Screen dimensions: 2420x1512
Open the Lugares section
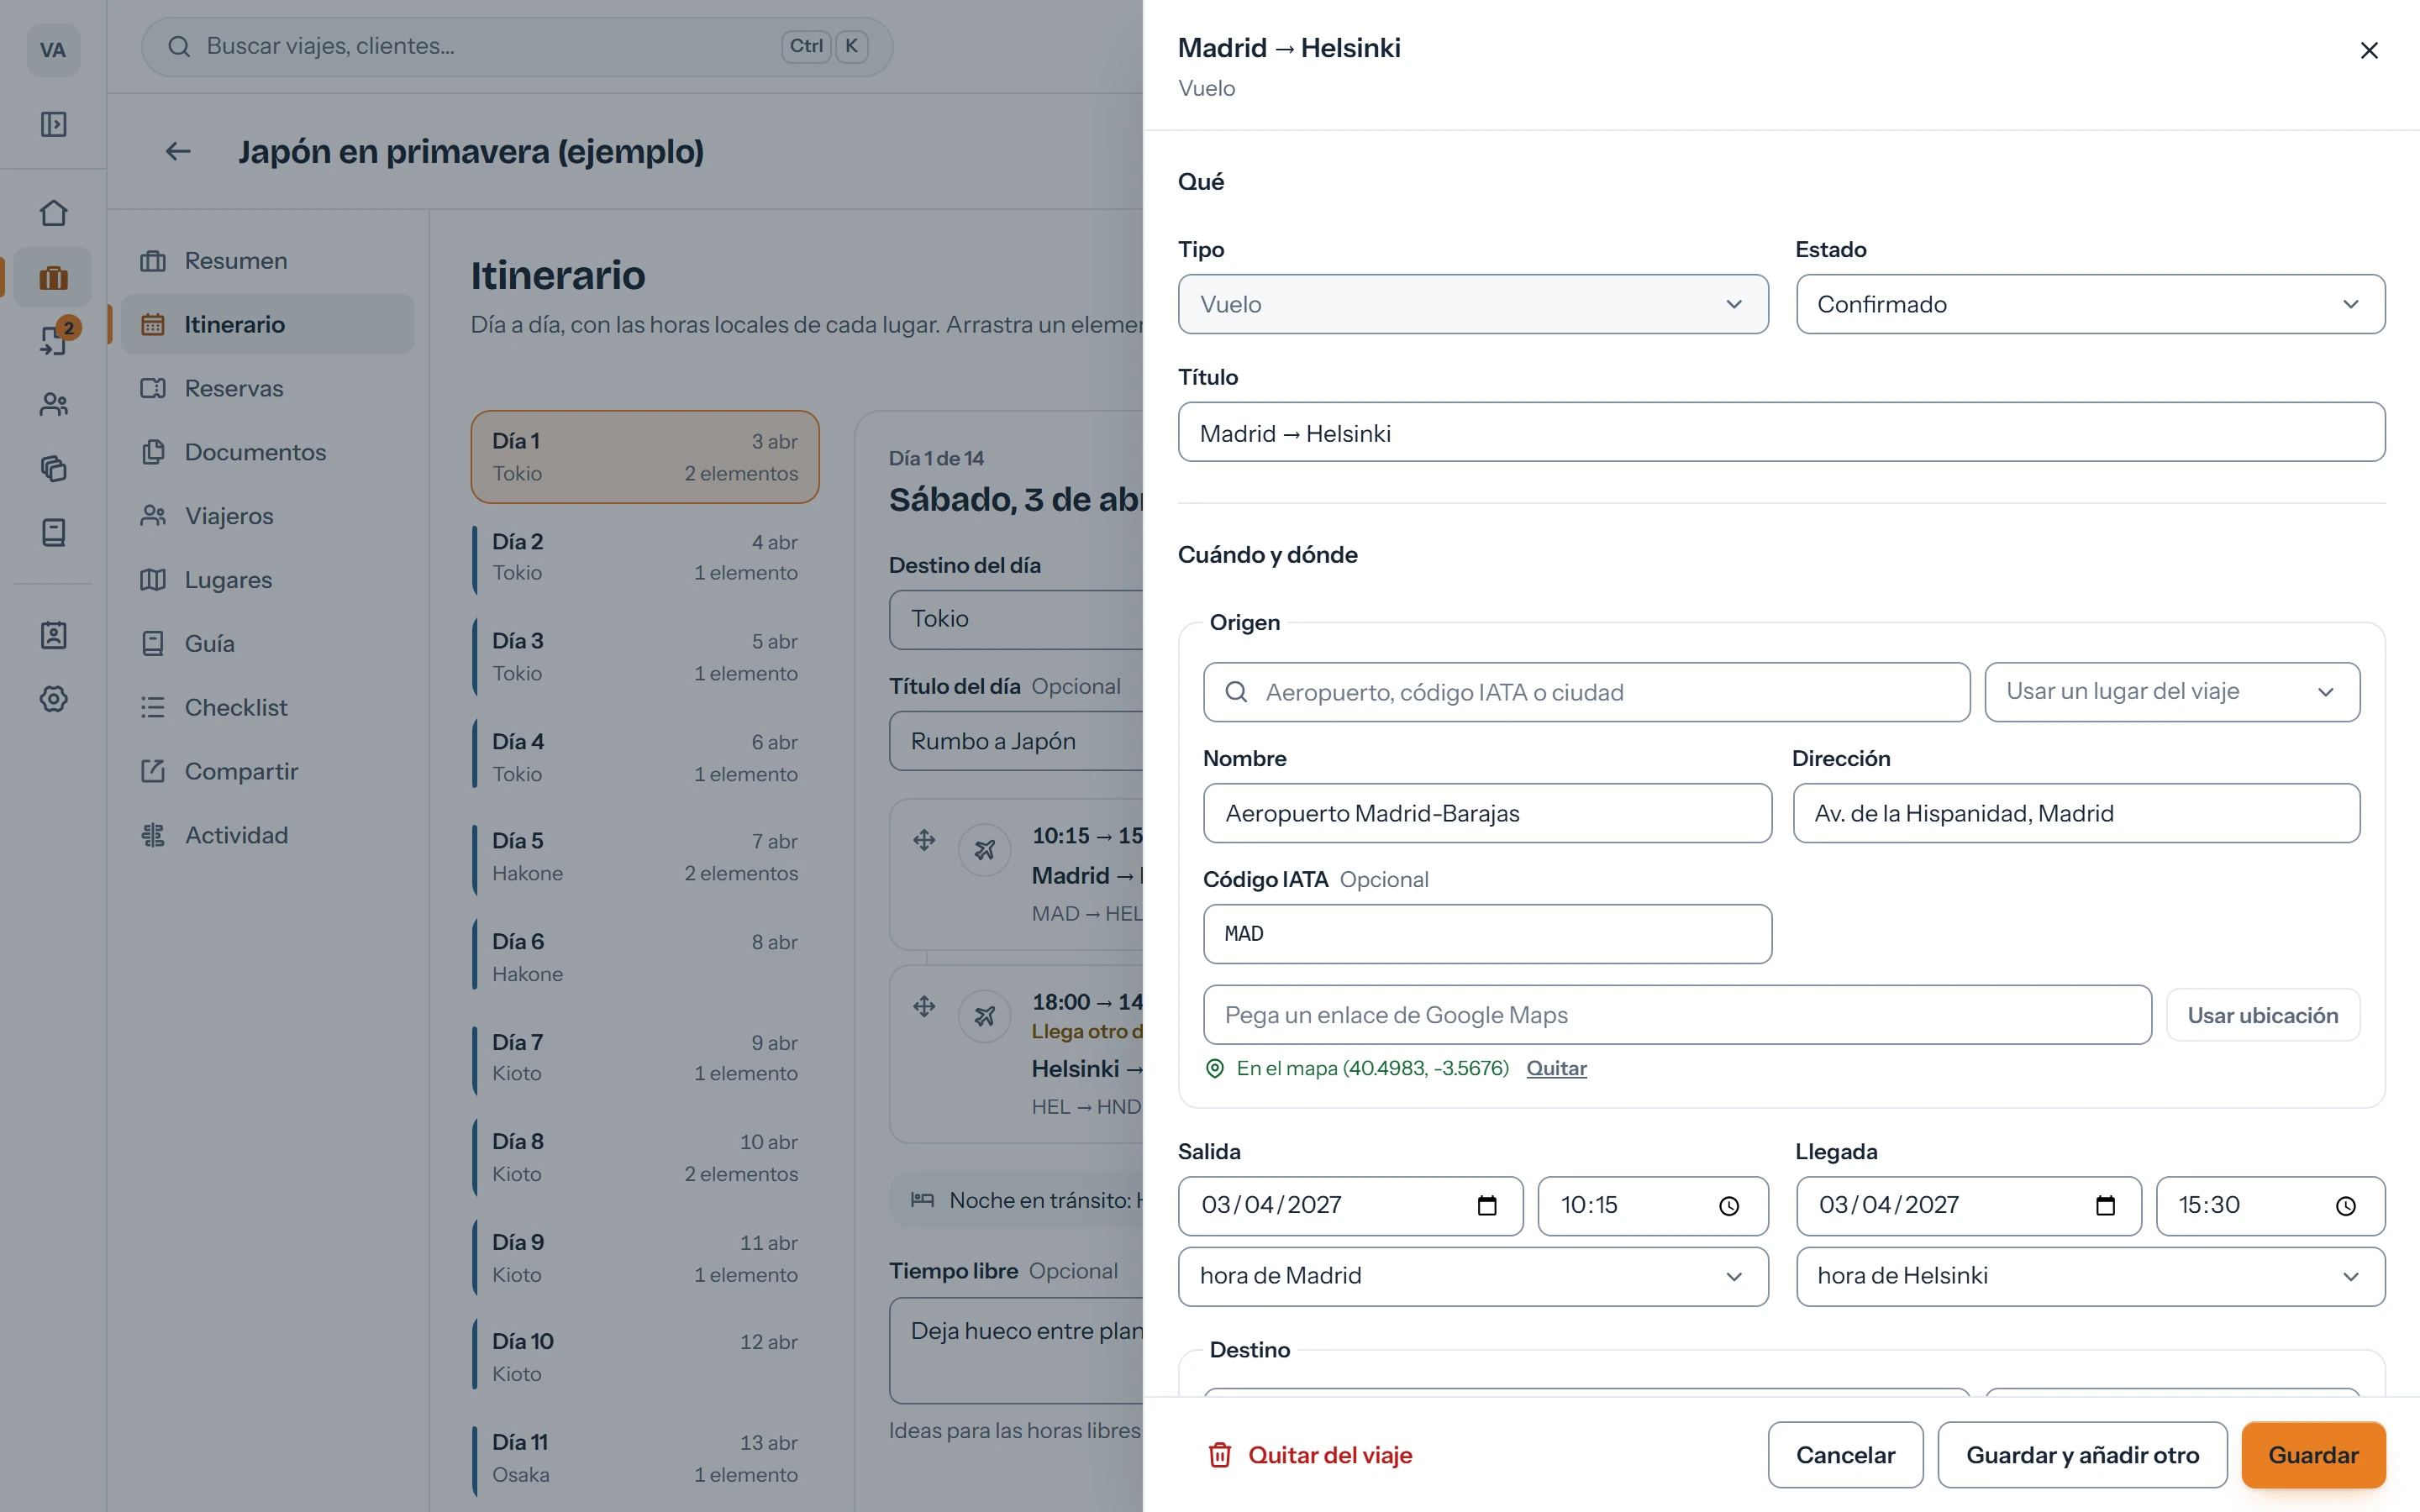267,580
